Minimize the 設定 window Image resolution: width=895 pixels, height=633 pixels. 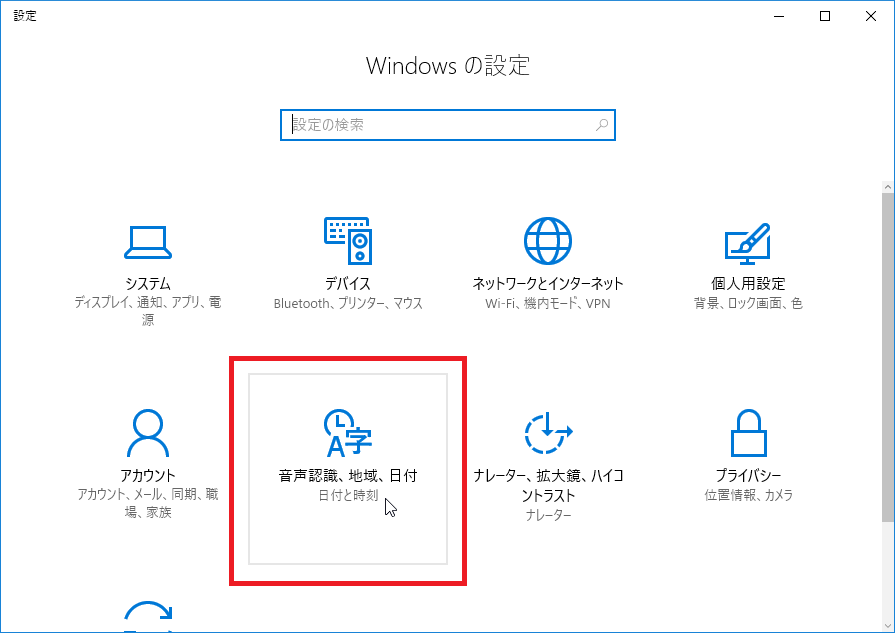pos(779,16)
